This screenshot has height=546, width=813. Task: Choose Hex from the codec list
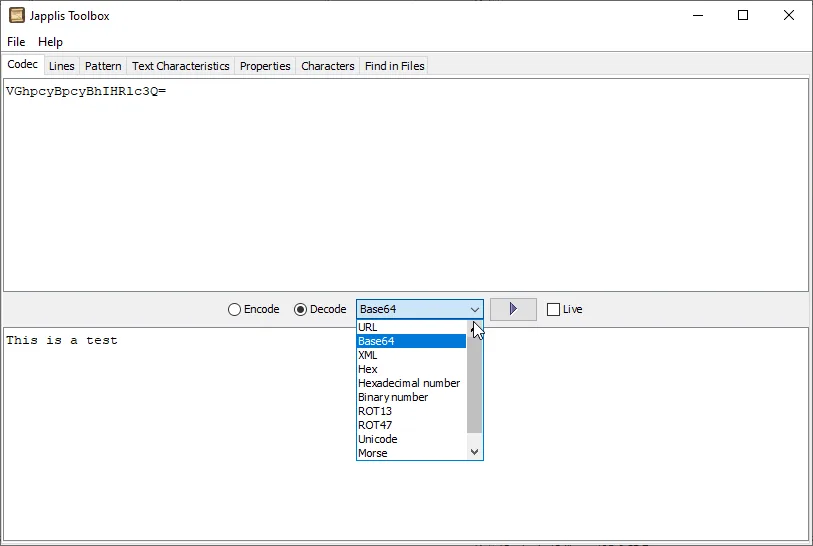(412, 369)
